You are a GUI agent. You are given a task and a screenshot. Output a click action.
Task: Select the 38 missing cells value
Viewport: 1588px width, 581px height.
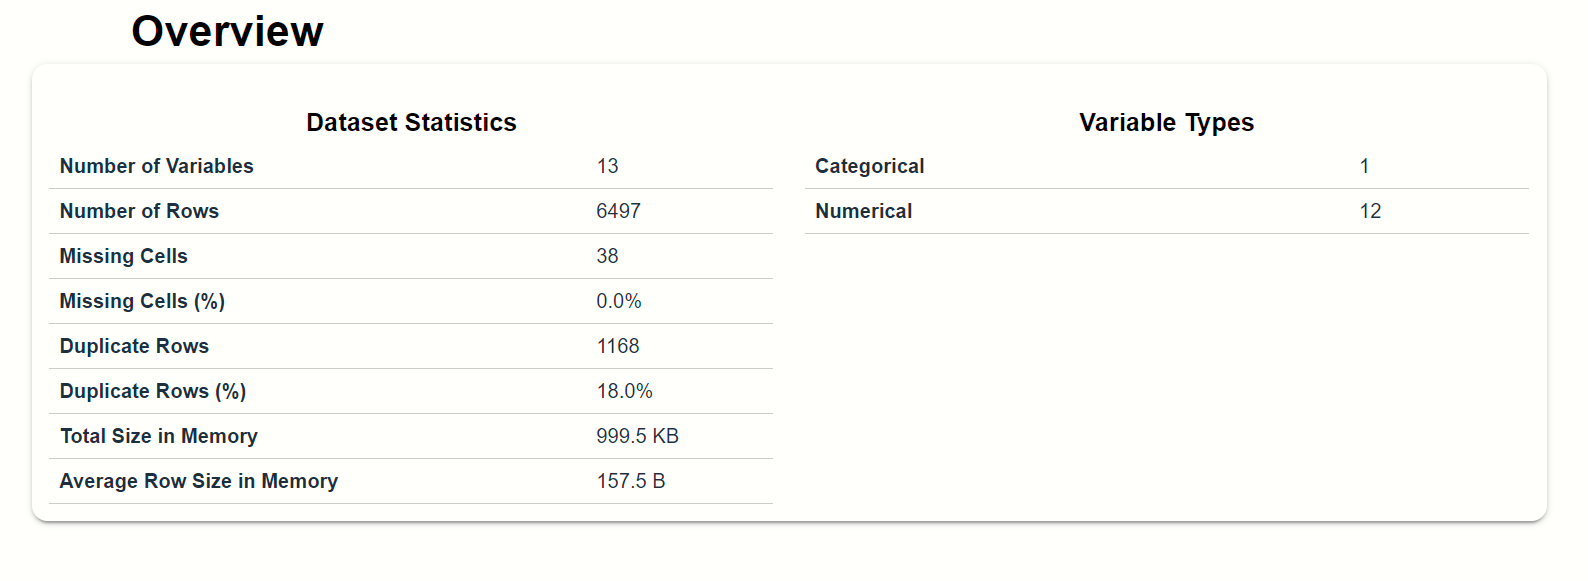[x=607, y=256]
